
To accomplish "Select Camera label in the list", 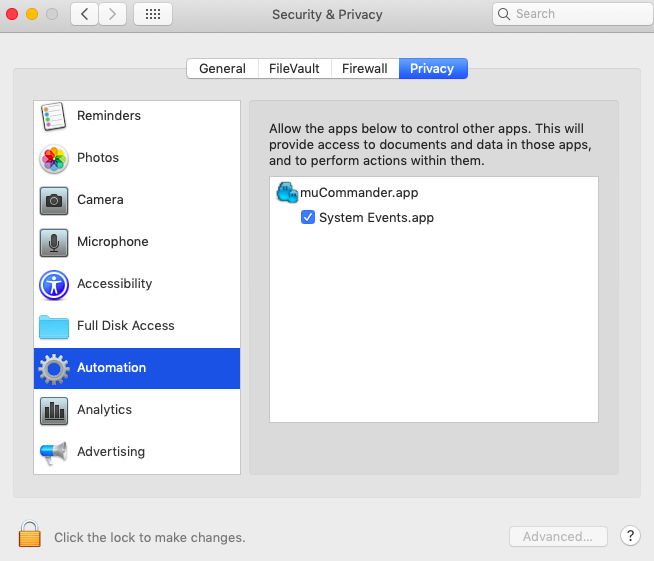I will point(101,200).
